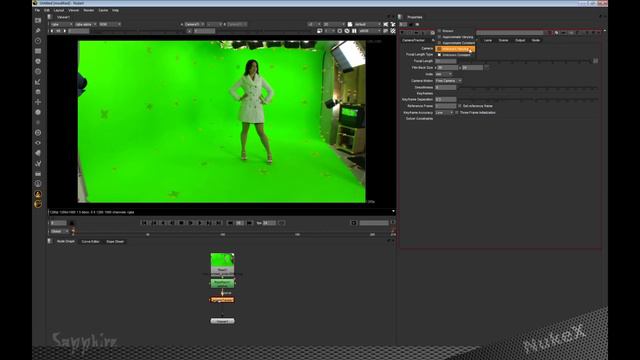Switch to the Curve Editor tab
This screenshot has width=640, height=360.
90,242
